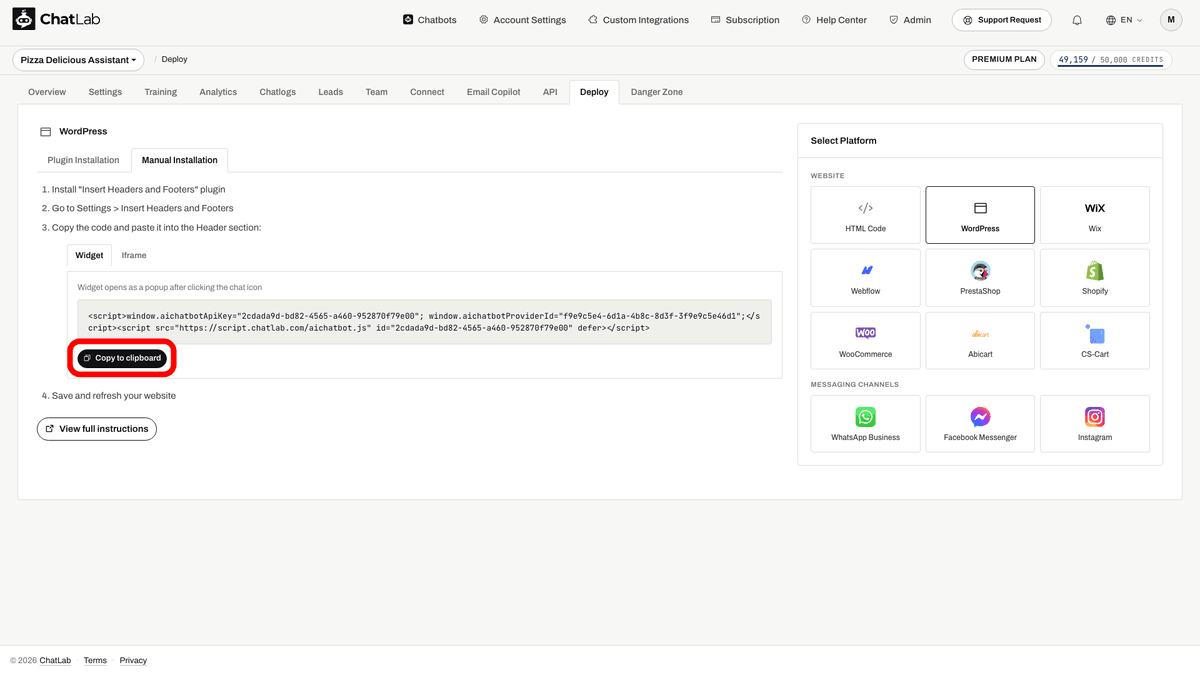Choose the Instagram channel tile
1200x675 pixels.
coord(1095,424)
